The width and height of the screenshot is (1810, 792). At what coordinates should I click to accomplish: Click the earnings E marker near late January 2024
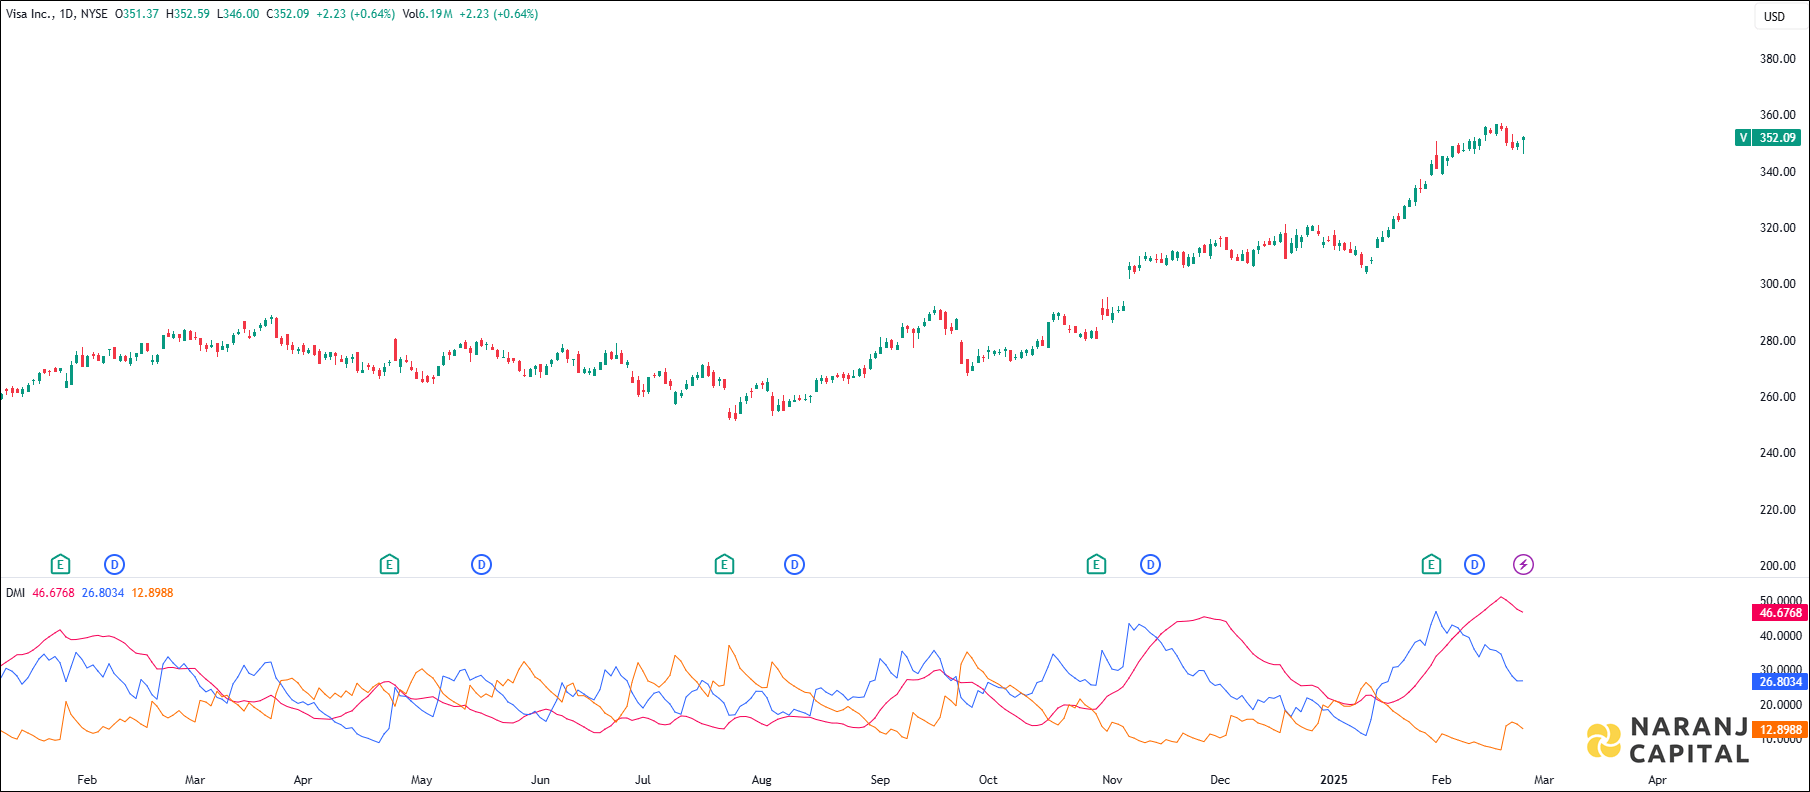point(60,565)
